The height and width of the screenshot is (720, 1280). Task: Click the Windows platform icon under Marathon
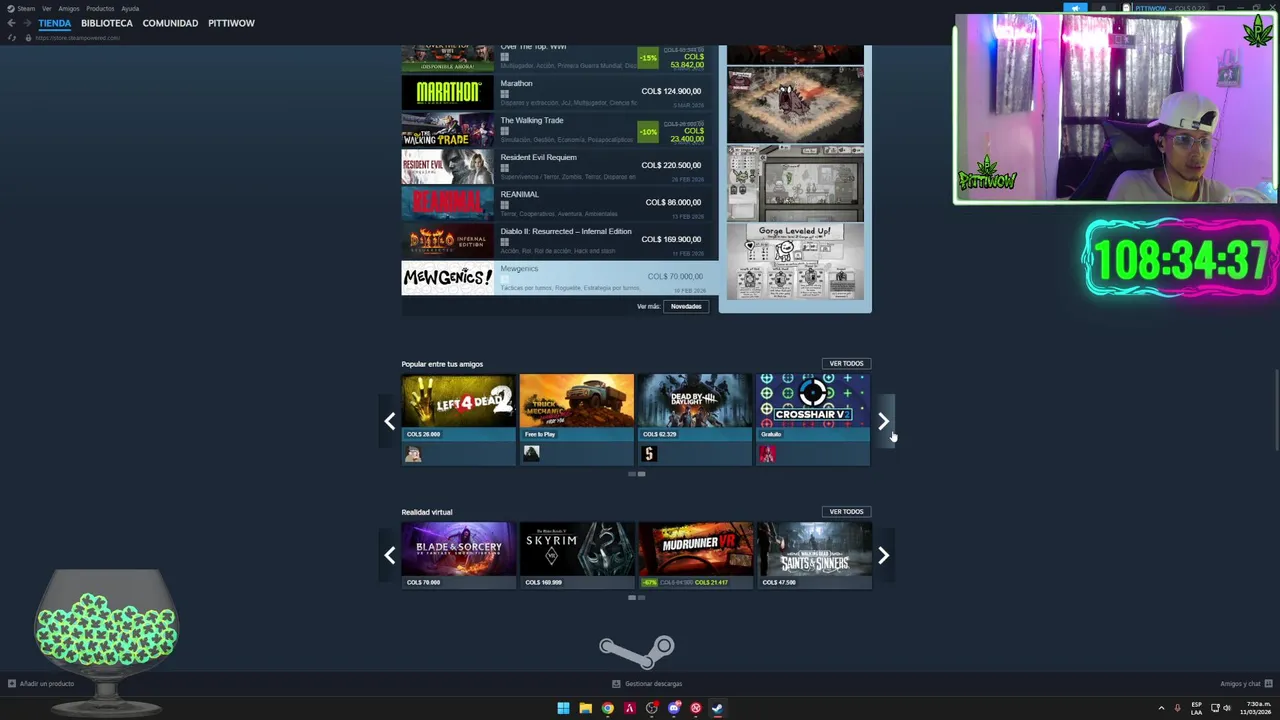coord(505,94)
